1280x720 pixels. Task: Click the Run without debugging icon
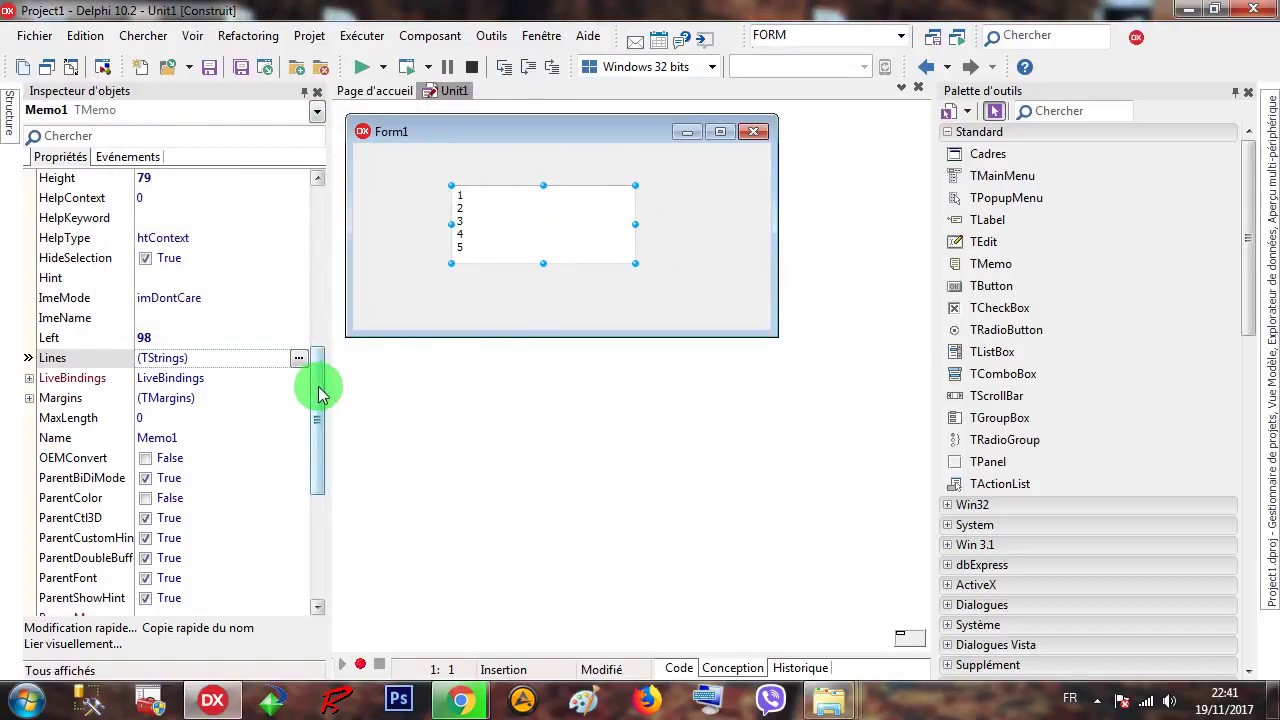pyautogui.click(x=406, y=67)
